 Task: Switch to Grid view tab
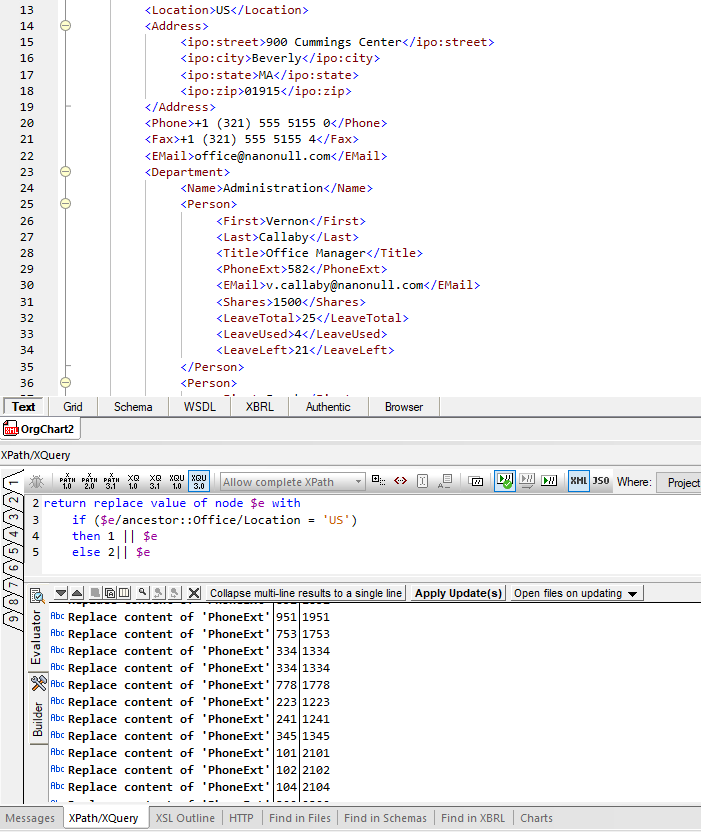[73, 407]
